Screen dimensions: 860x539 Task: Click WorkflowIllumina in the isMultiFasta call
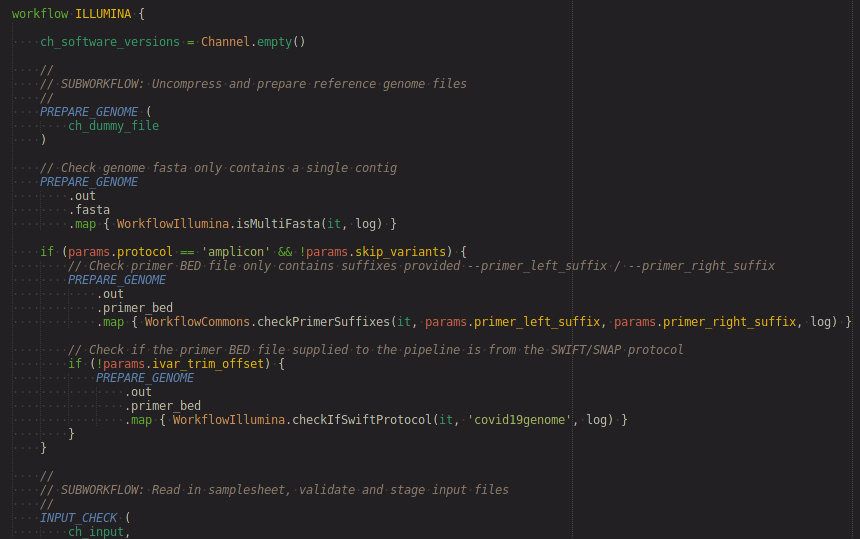(x=173, y=224)
